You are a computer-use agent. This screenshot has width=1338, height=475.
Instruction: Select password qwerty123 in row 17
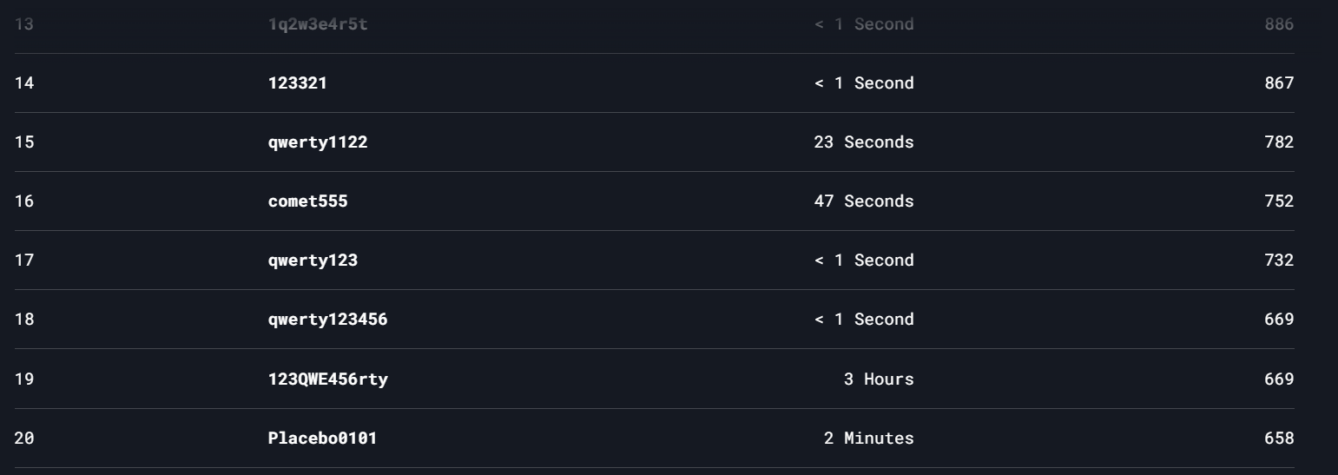tap(312, 260)
